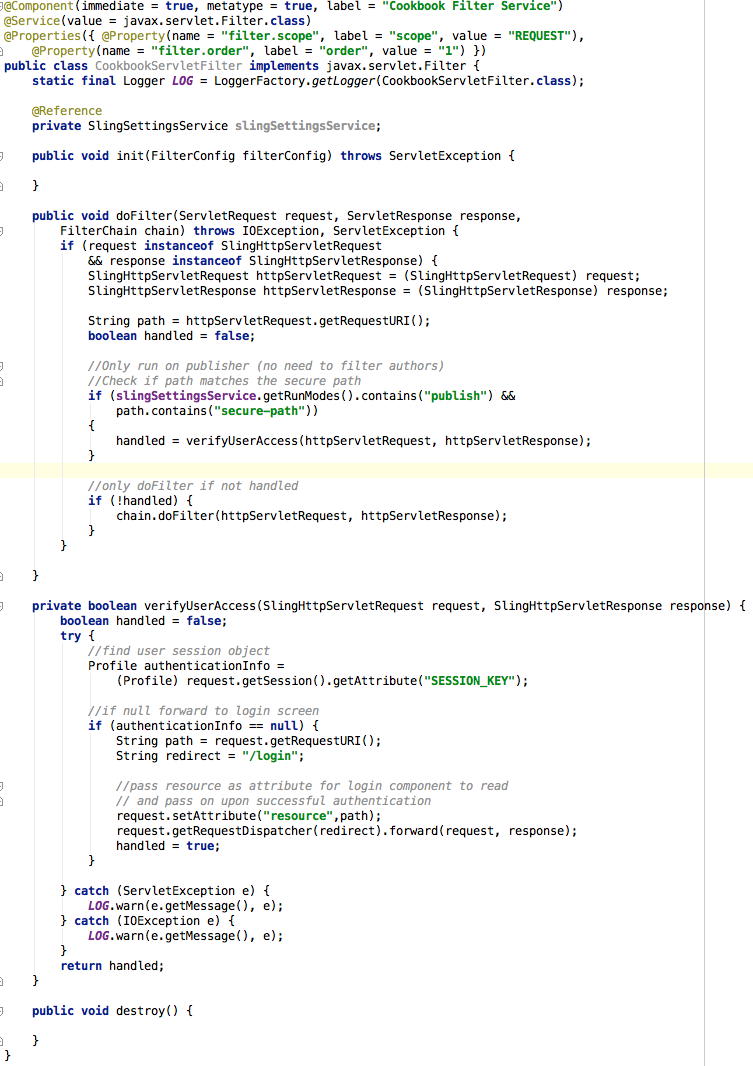753x1066 pixels.
Task: Click the FilterChain chain parameter
Action: point(119,231)
